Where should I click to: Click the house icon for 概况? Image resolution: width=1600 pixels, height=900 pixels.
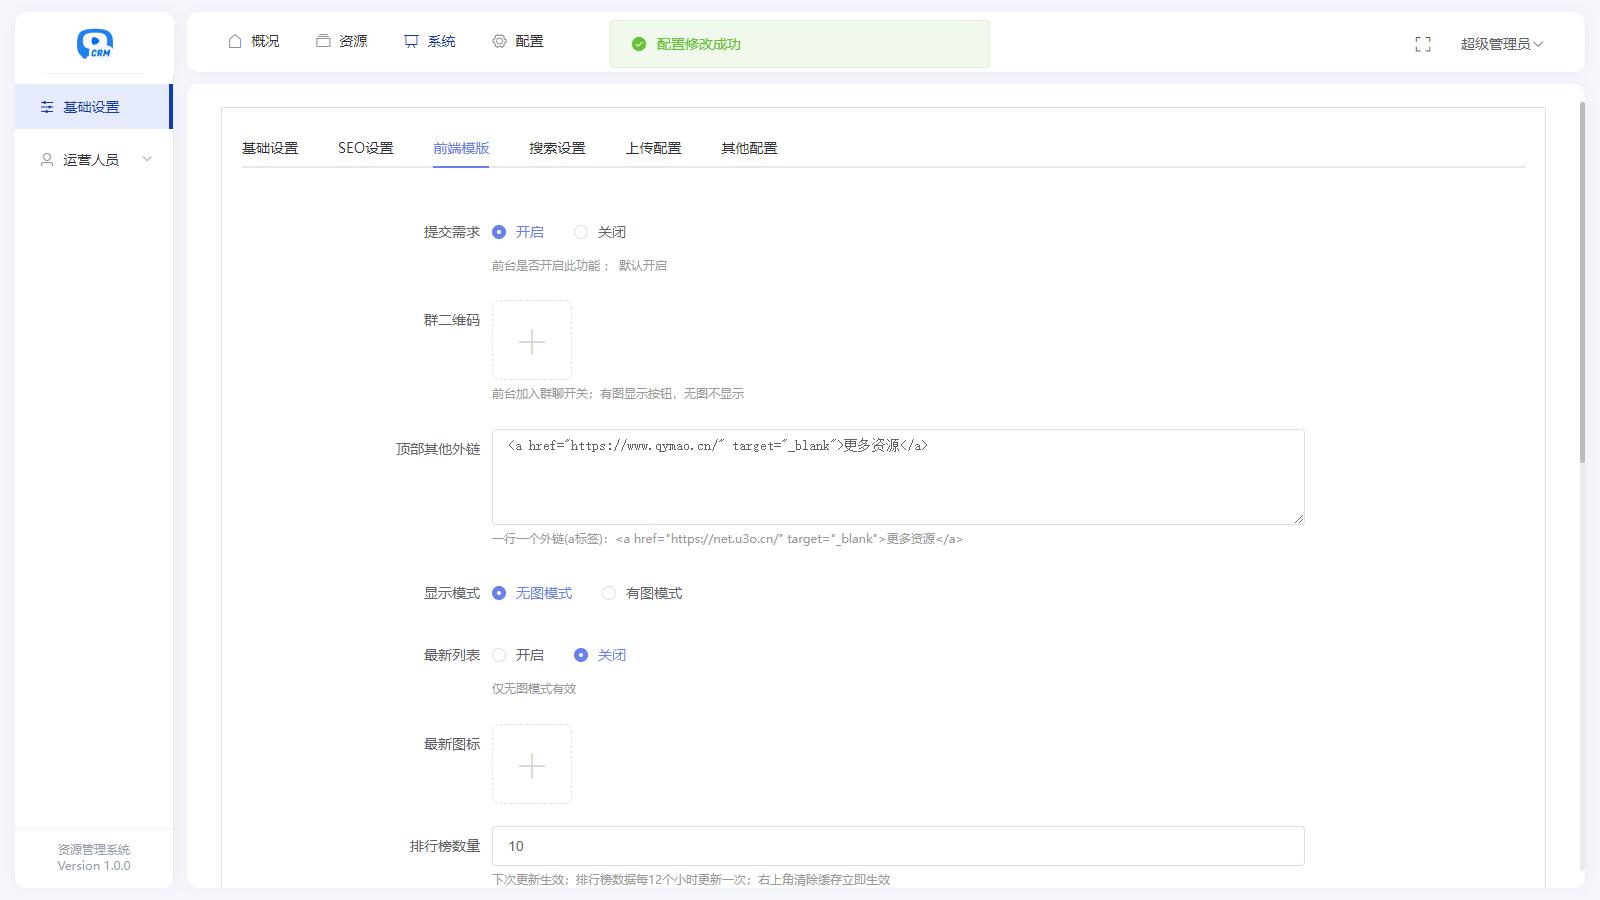(x=235, y=41)
